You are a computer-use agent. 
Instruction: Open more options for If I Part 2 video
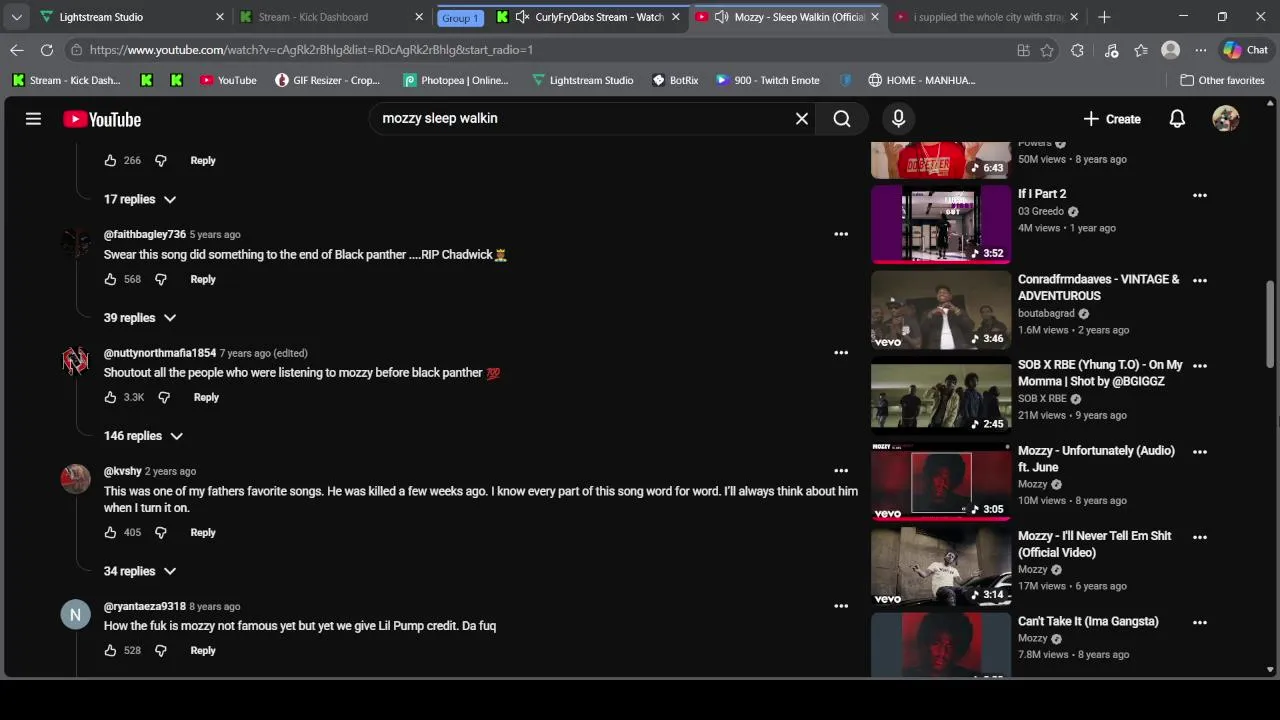pos(1200,195)
